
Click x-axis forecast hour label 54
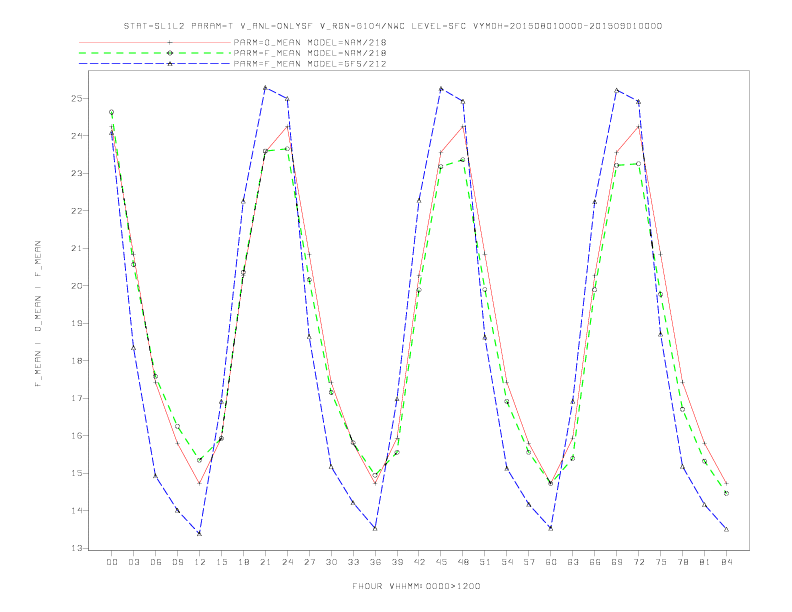[x=507, y=562]
